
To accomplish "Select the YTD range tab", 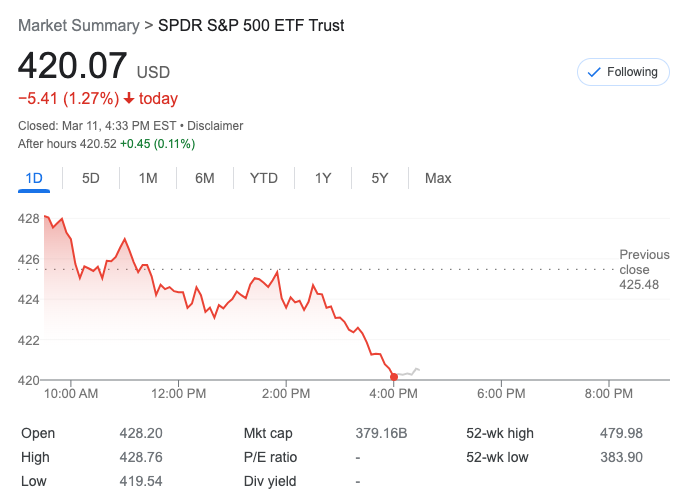I will coord(264,179).
